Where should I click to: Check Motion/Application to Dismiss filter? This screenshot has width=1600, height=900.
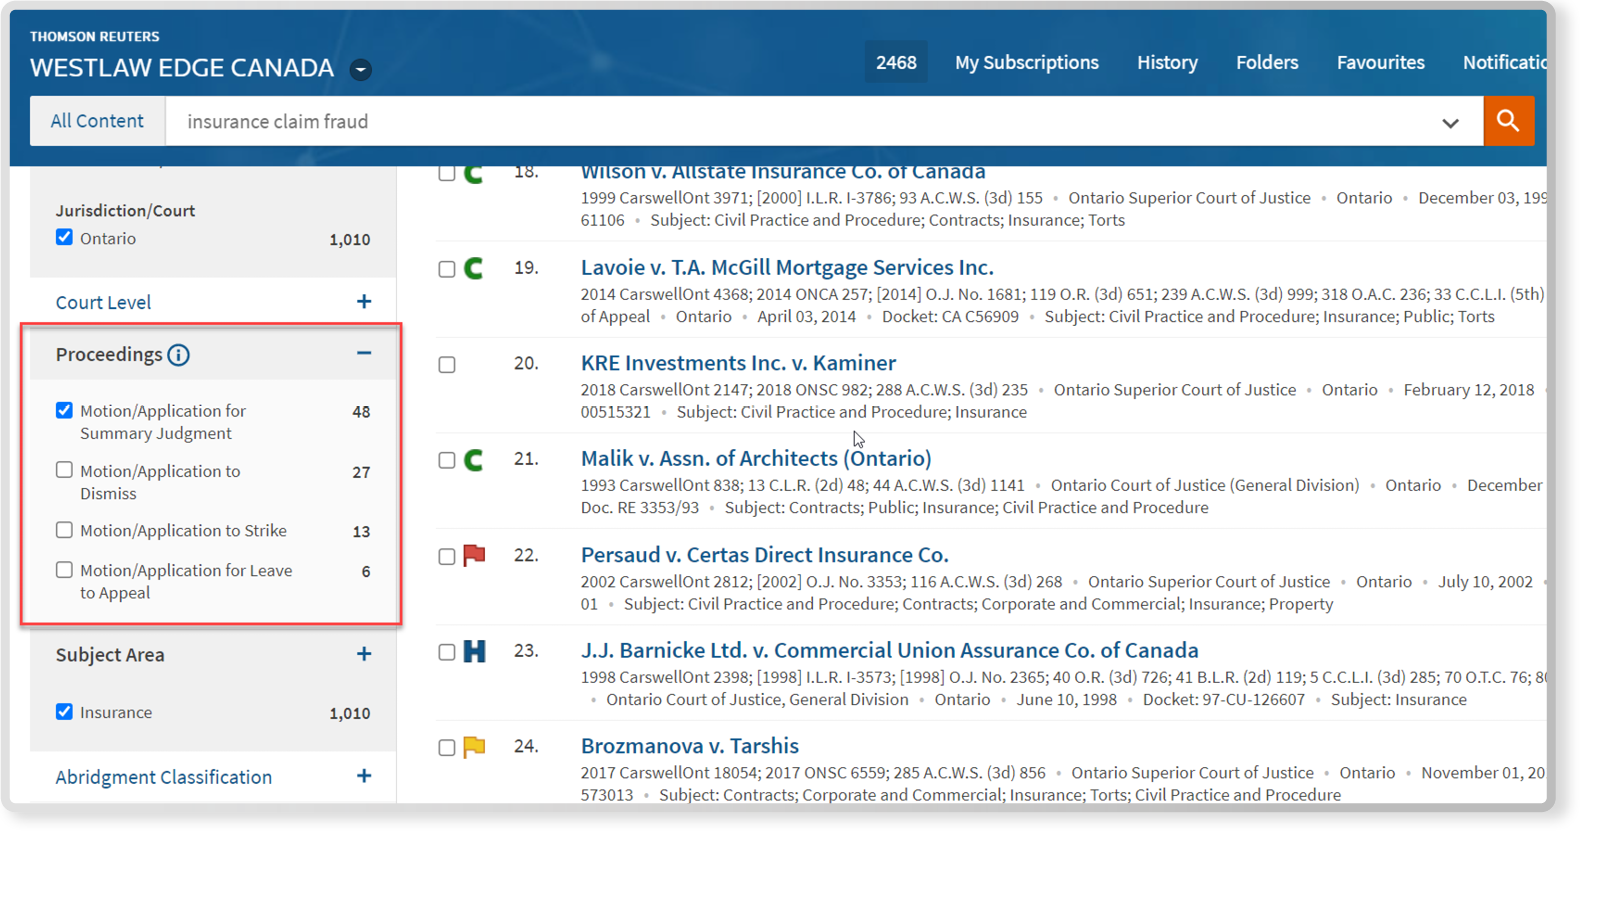[64, 470]
